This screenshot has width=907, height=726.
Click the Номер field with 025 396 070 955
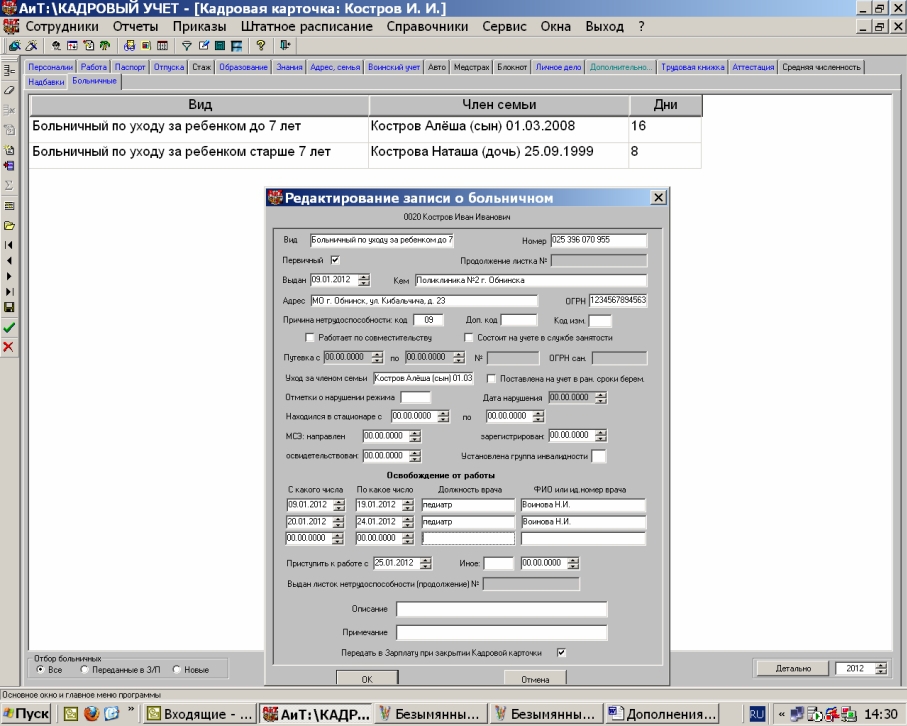pos(599,240)
